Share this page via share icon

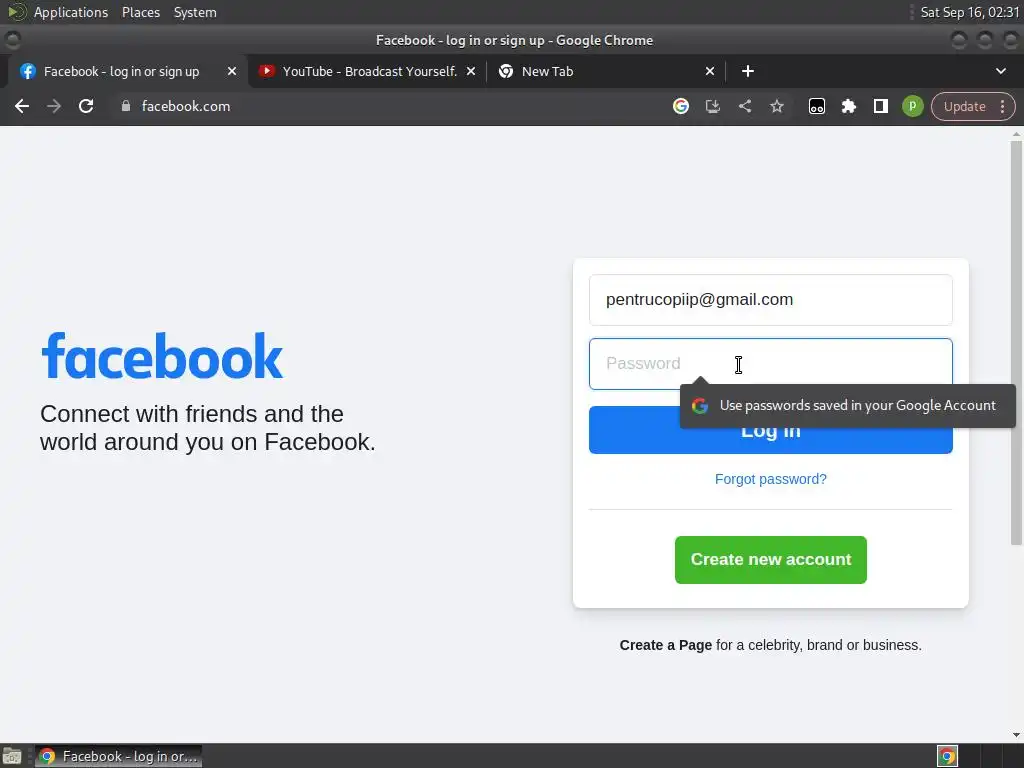(745, 106)
